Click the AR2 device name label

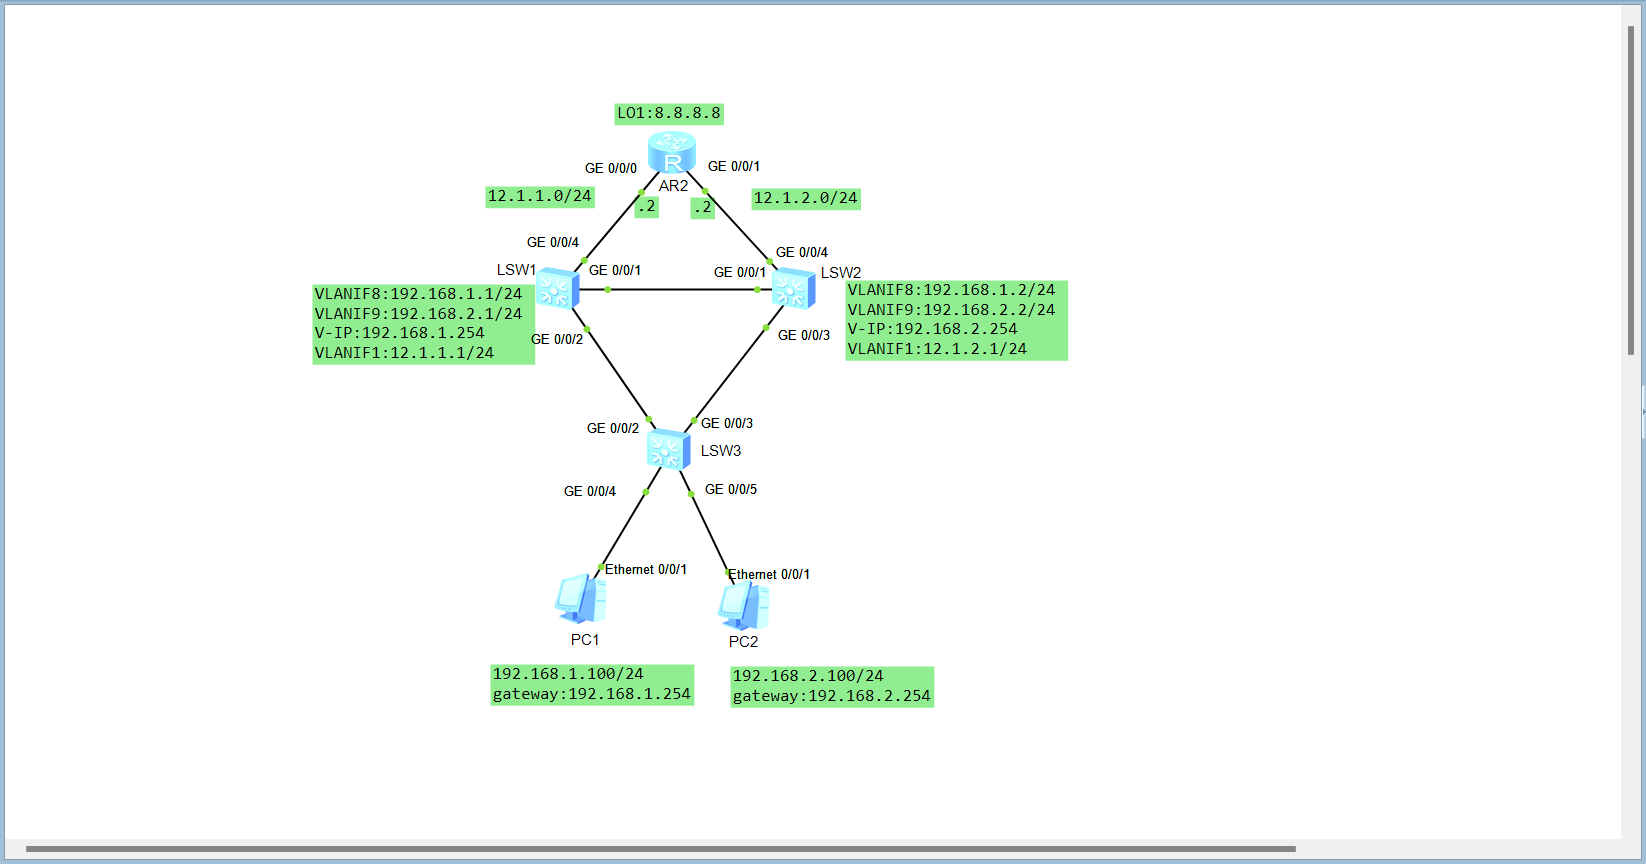coord(673,186)
